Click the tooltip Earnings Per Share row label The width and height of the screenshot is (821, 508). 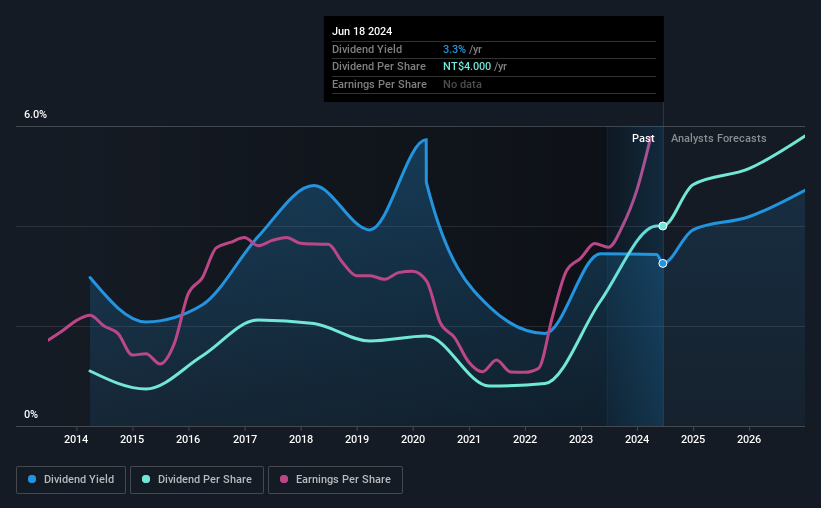click(x=379, y=84)
